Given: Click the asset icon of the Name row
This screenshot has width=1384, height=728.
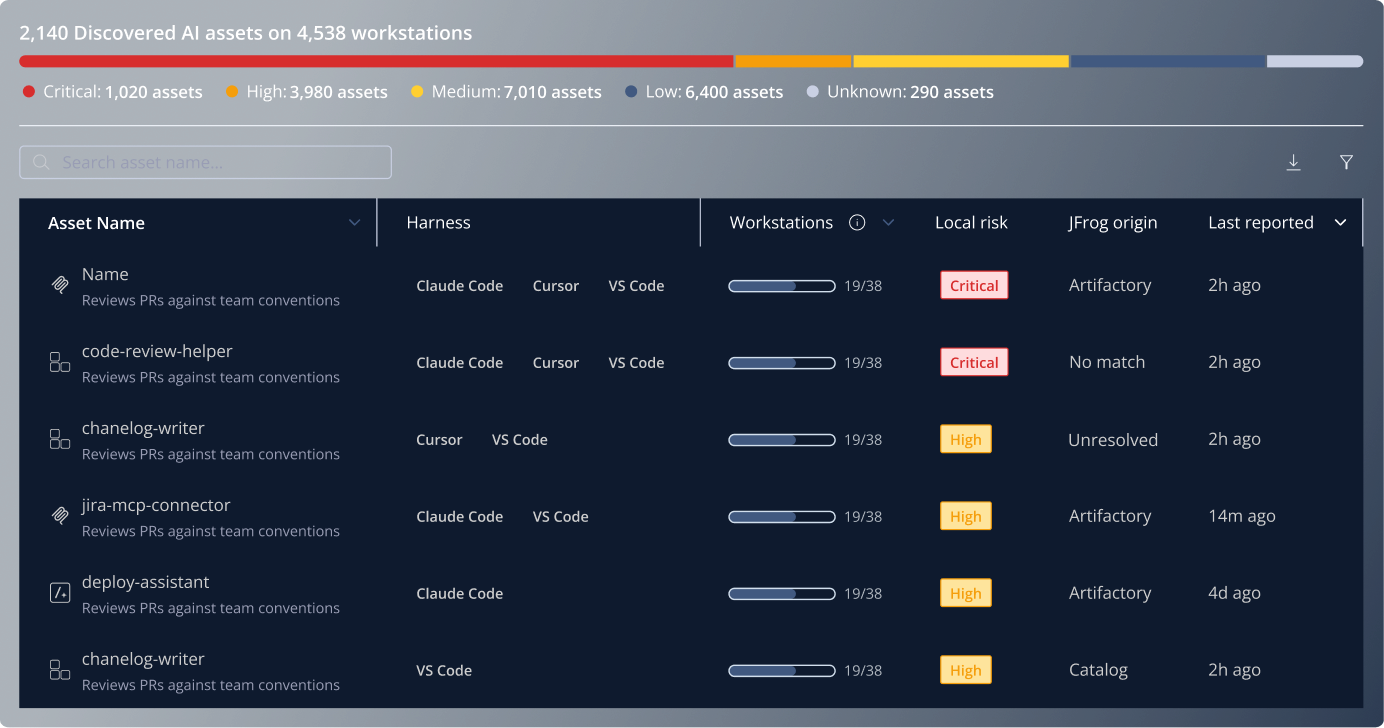Looking at the screenshot, I should point(60,285).
